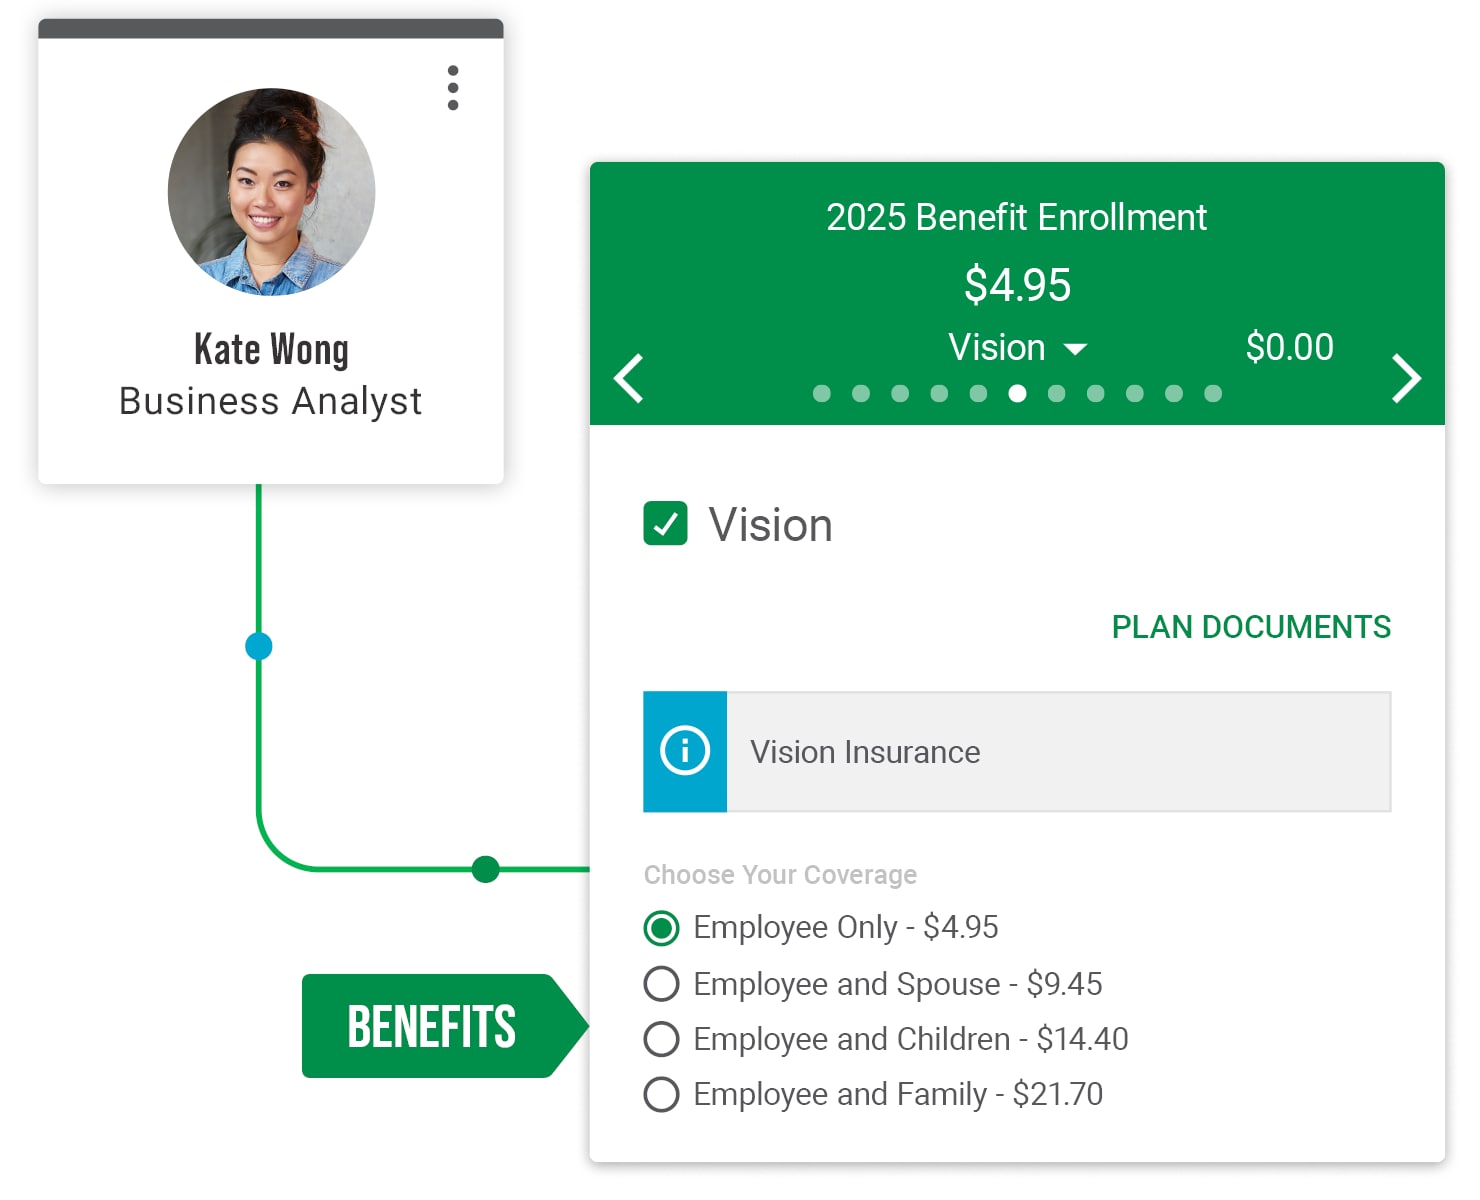Advance to the next benefit with the right arrow
The height and width of the screenshot is (1200, 1480).
point(1406,378)
